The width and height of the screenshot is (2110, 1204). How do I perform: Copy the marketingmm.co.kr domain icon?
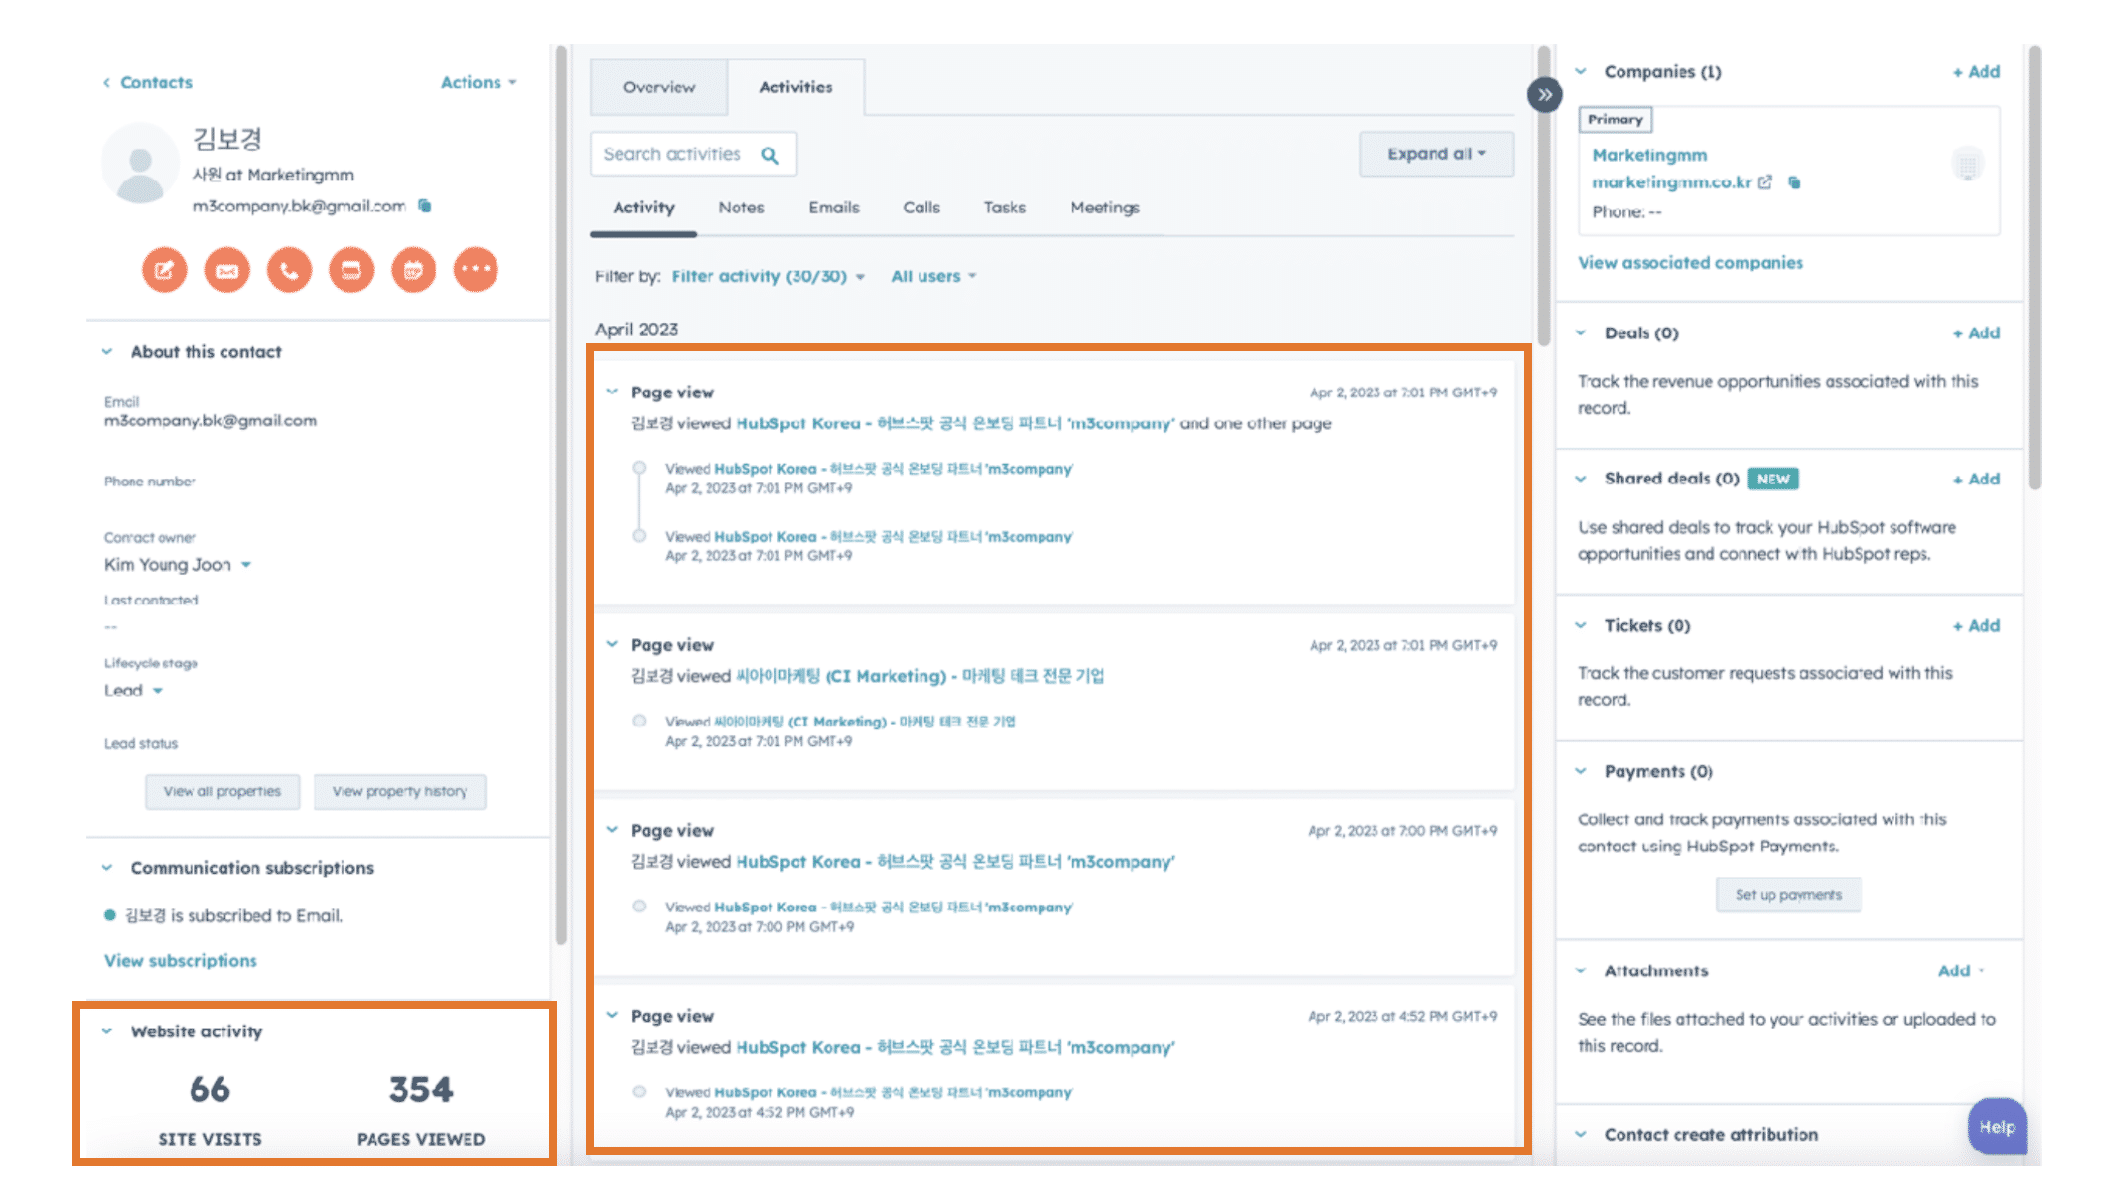point(1794,182)
